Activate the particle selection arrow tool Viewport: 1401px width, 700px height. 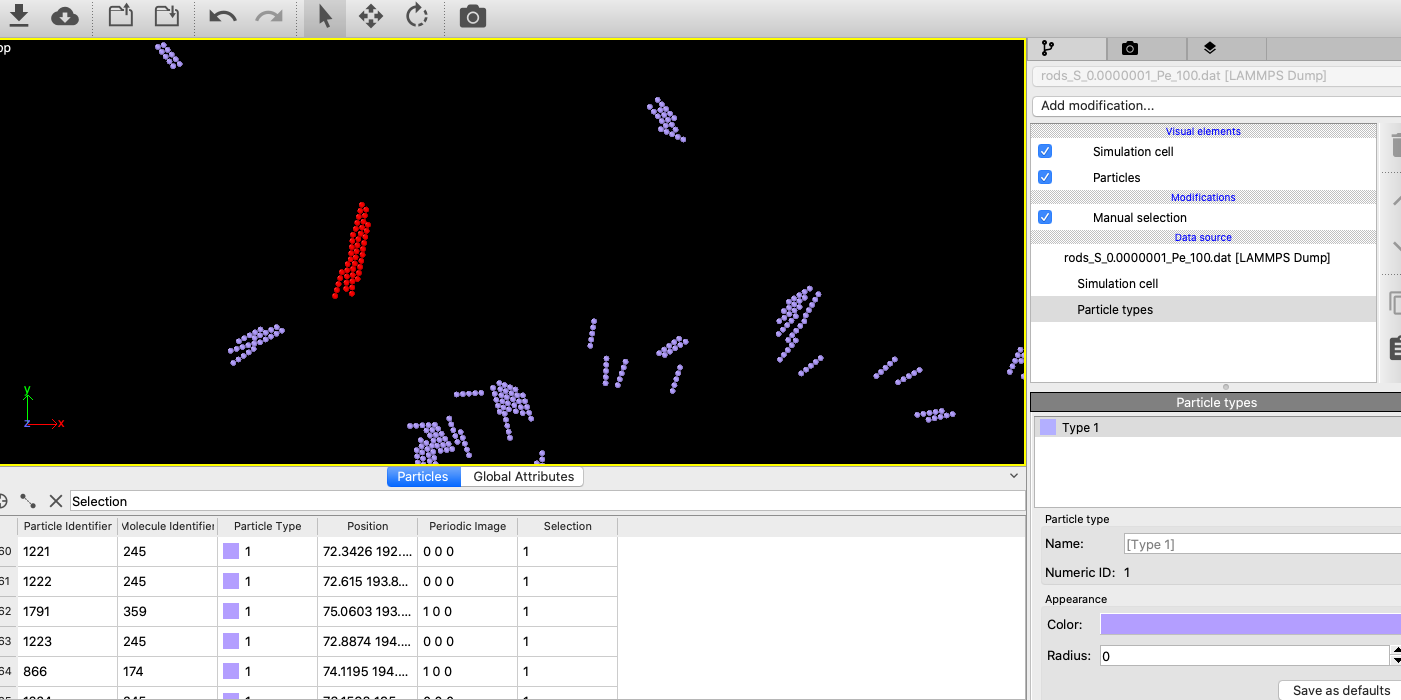point(324,16)
